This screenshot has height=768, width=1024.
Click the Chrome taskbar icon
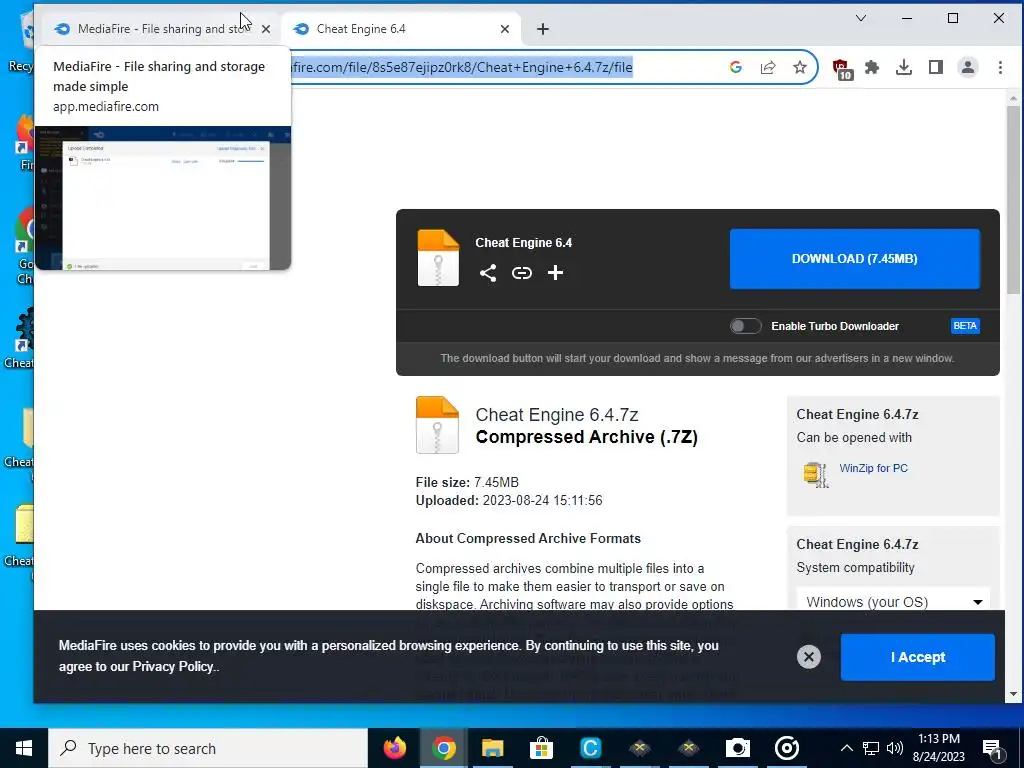[x=443, y=748]
